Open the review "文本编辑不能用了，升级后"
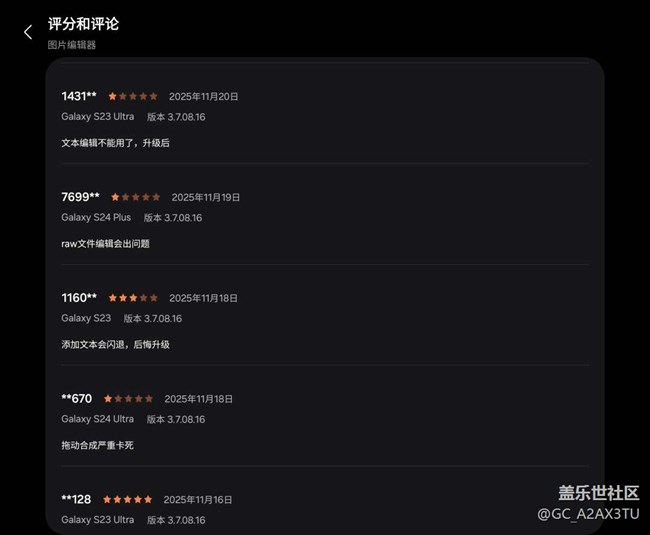Image resolution: width=650 pixels, height=535 pixels. click(x=115, y=143)
